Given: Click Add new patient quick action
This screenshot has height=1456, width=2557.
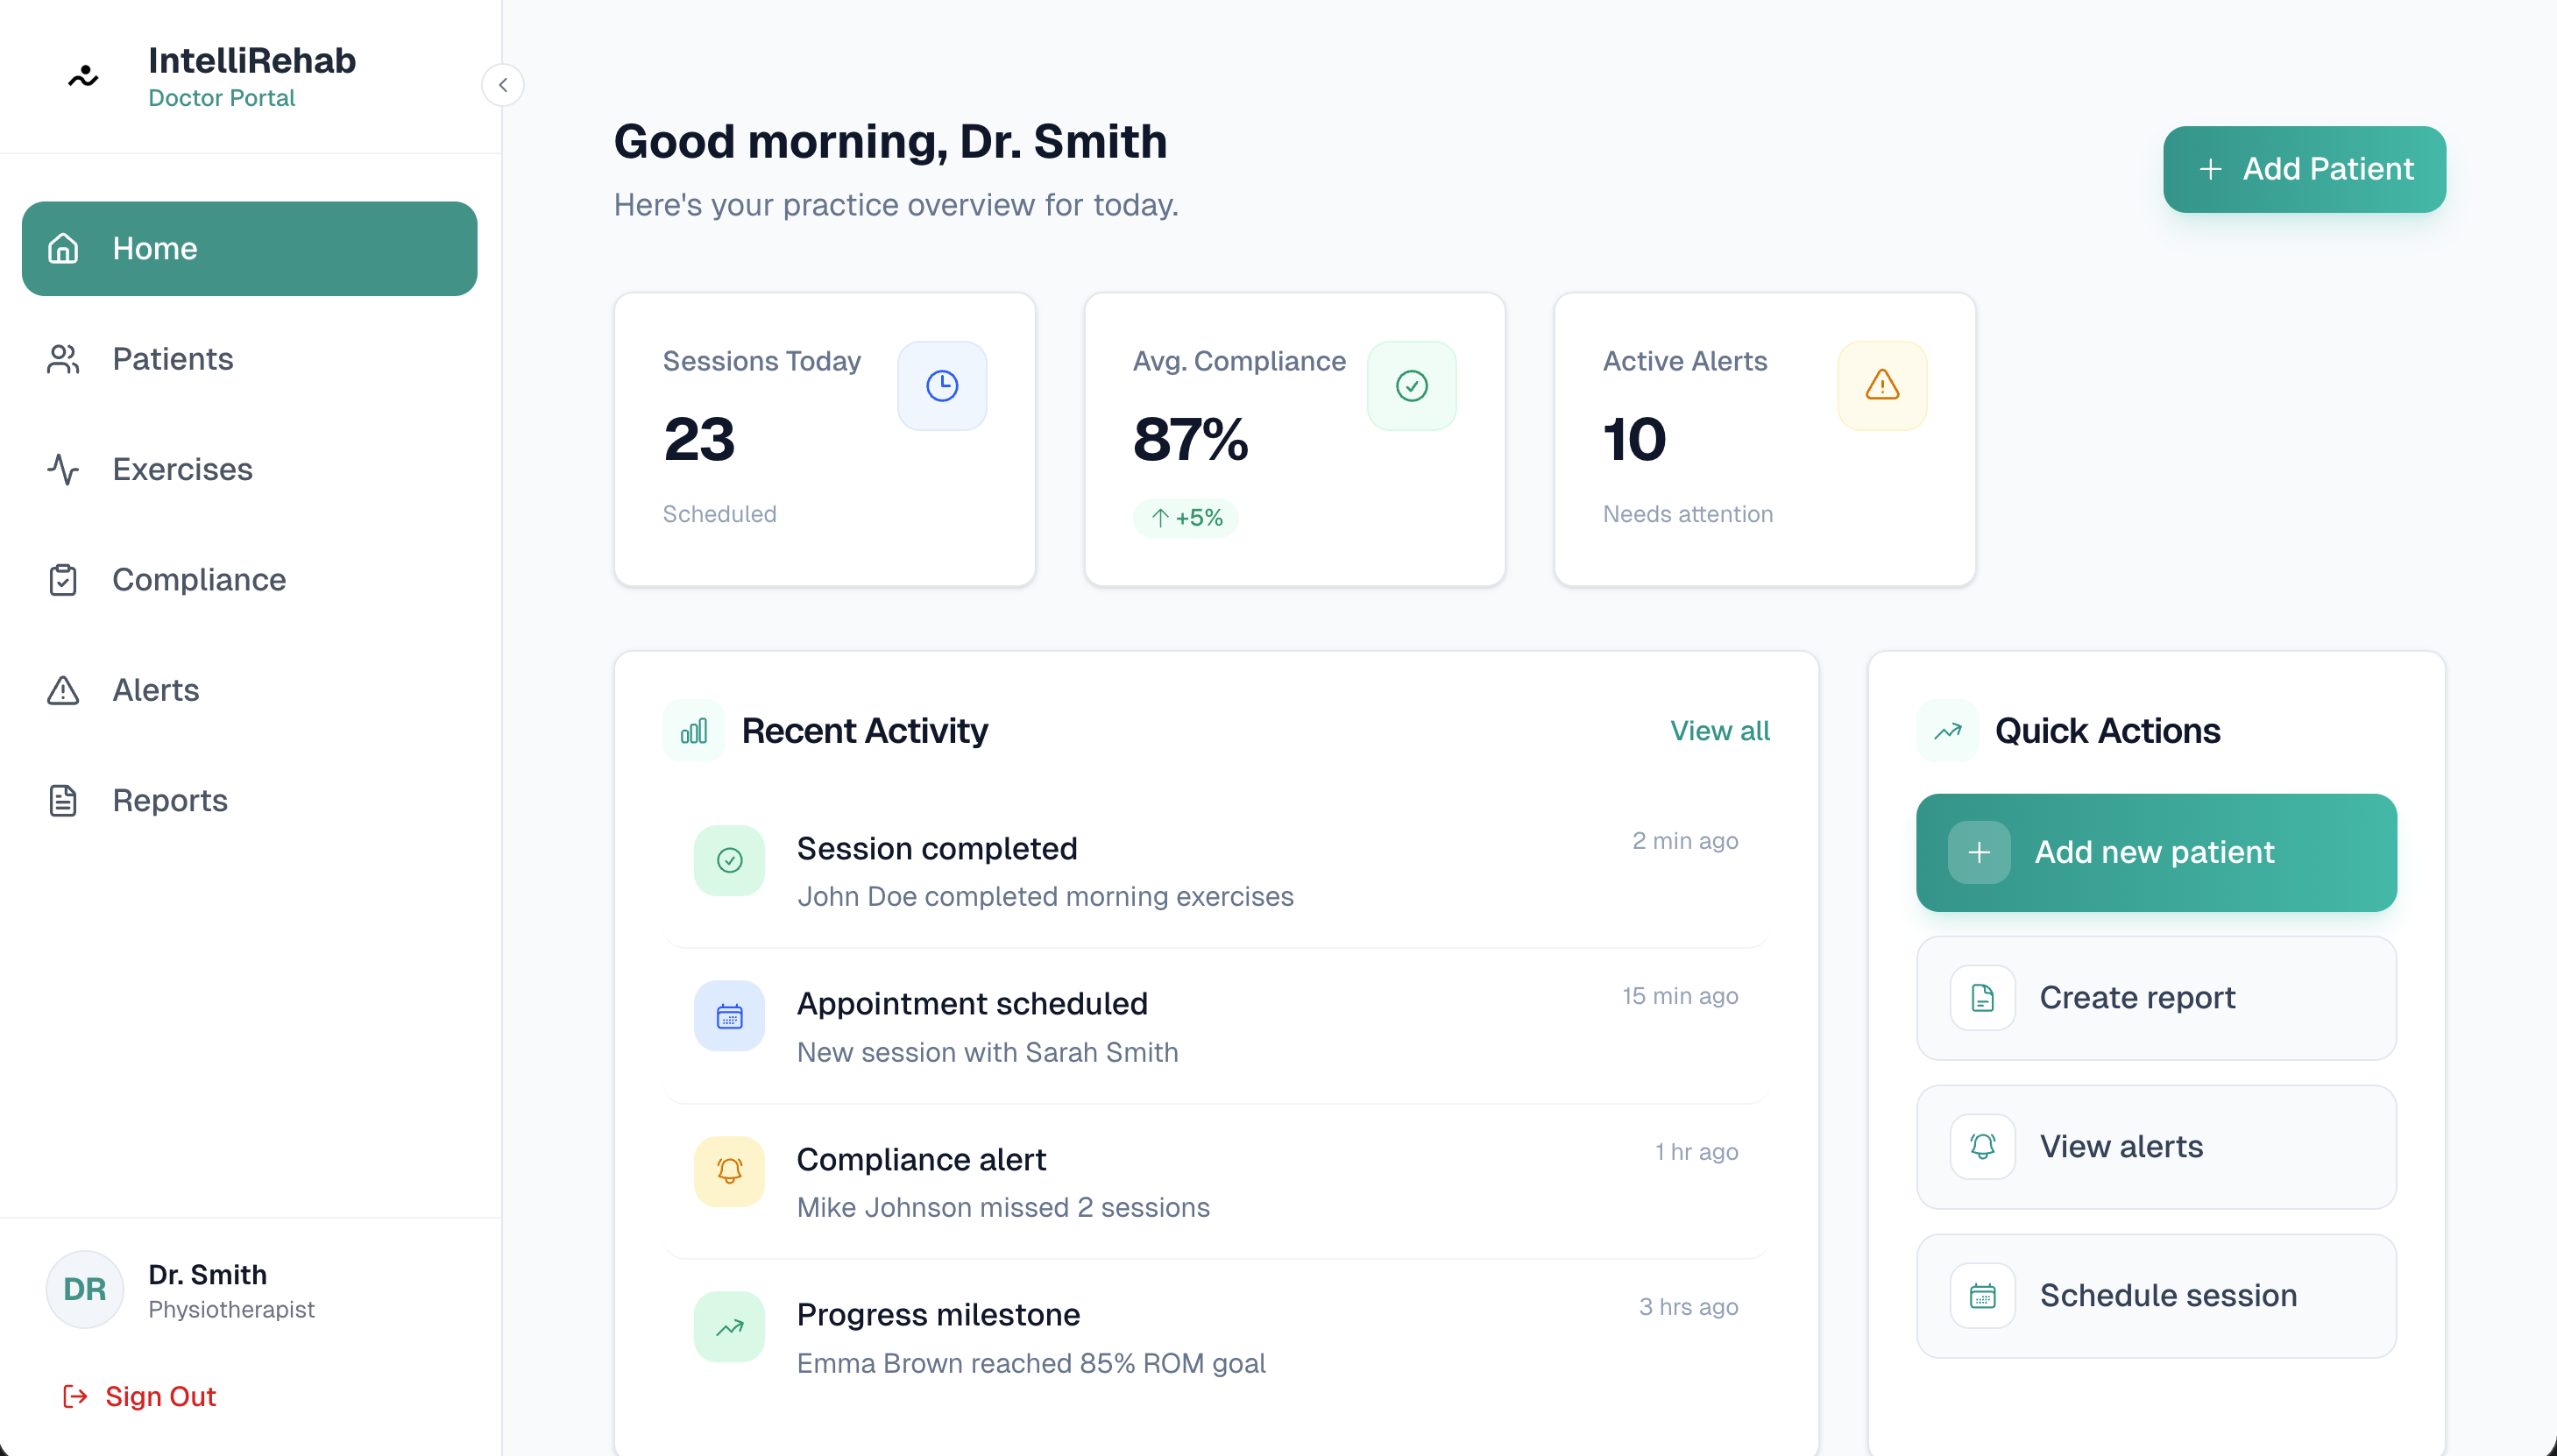Looking at the screenshot, I should (x=2155, y=853).
